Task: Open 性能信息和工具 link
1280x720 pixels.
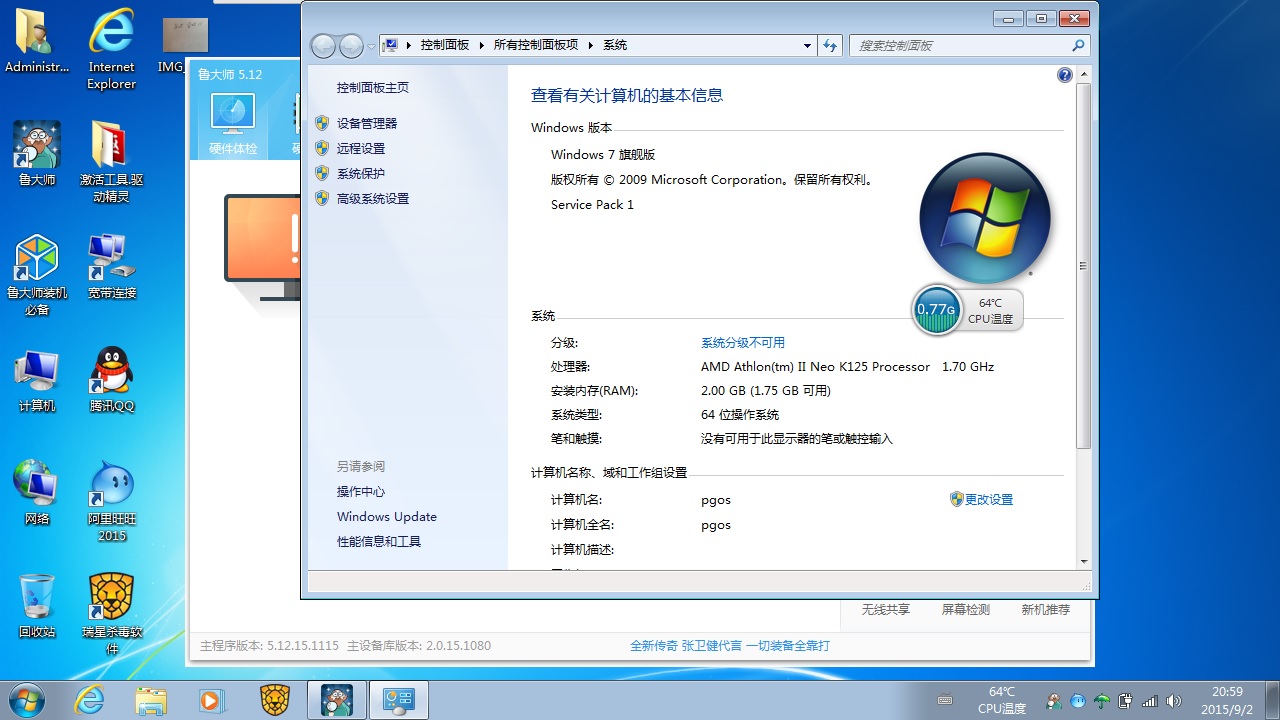Action: [378, 541]
